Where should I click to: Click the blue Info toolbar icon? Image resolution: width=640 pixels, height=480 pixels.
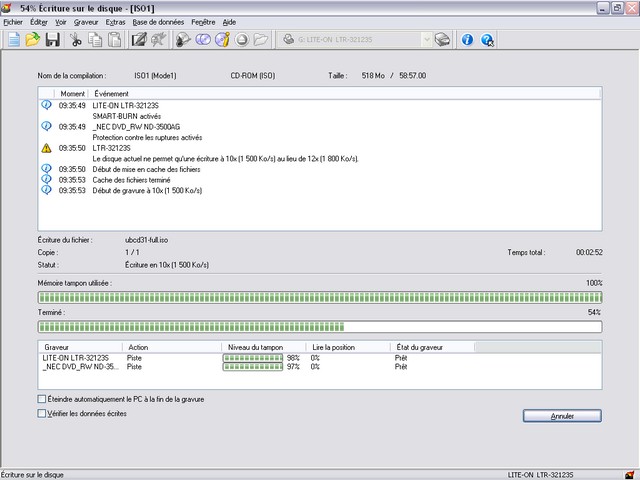click(467, 40)
